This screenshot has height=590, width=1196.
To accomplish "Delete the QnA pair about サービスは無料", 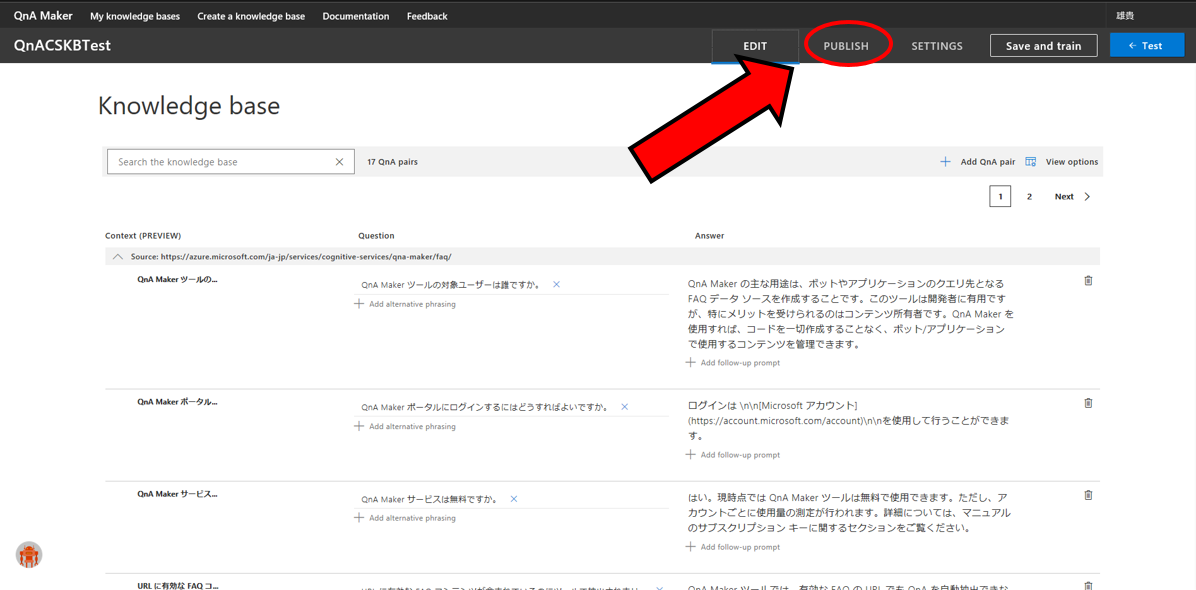I will 1088,495.
